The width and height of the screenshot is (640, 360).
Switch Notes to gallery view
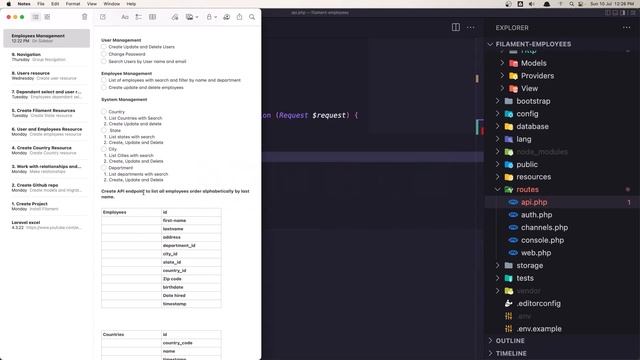click(x=47, y=17)
